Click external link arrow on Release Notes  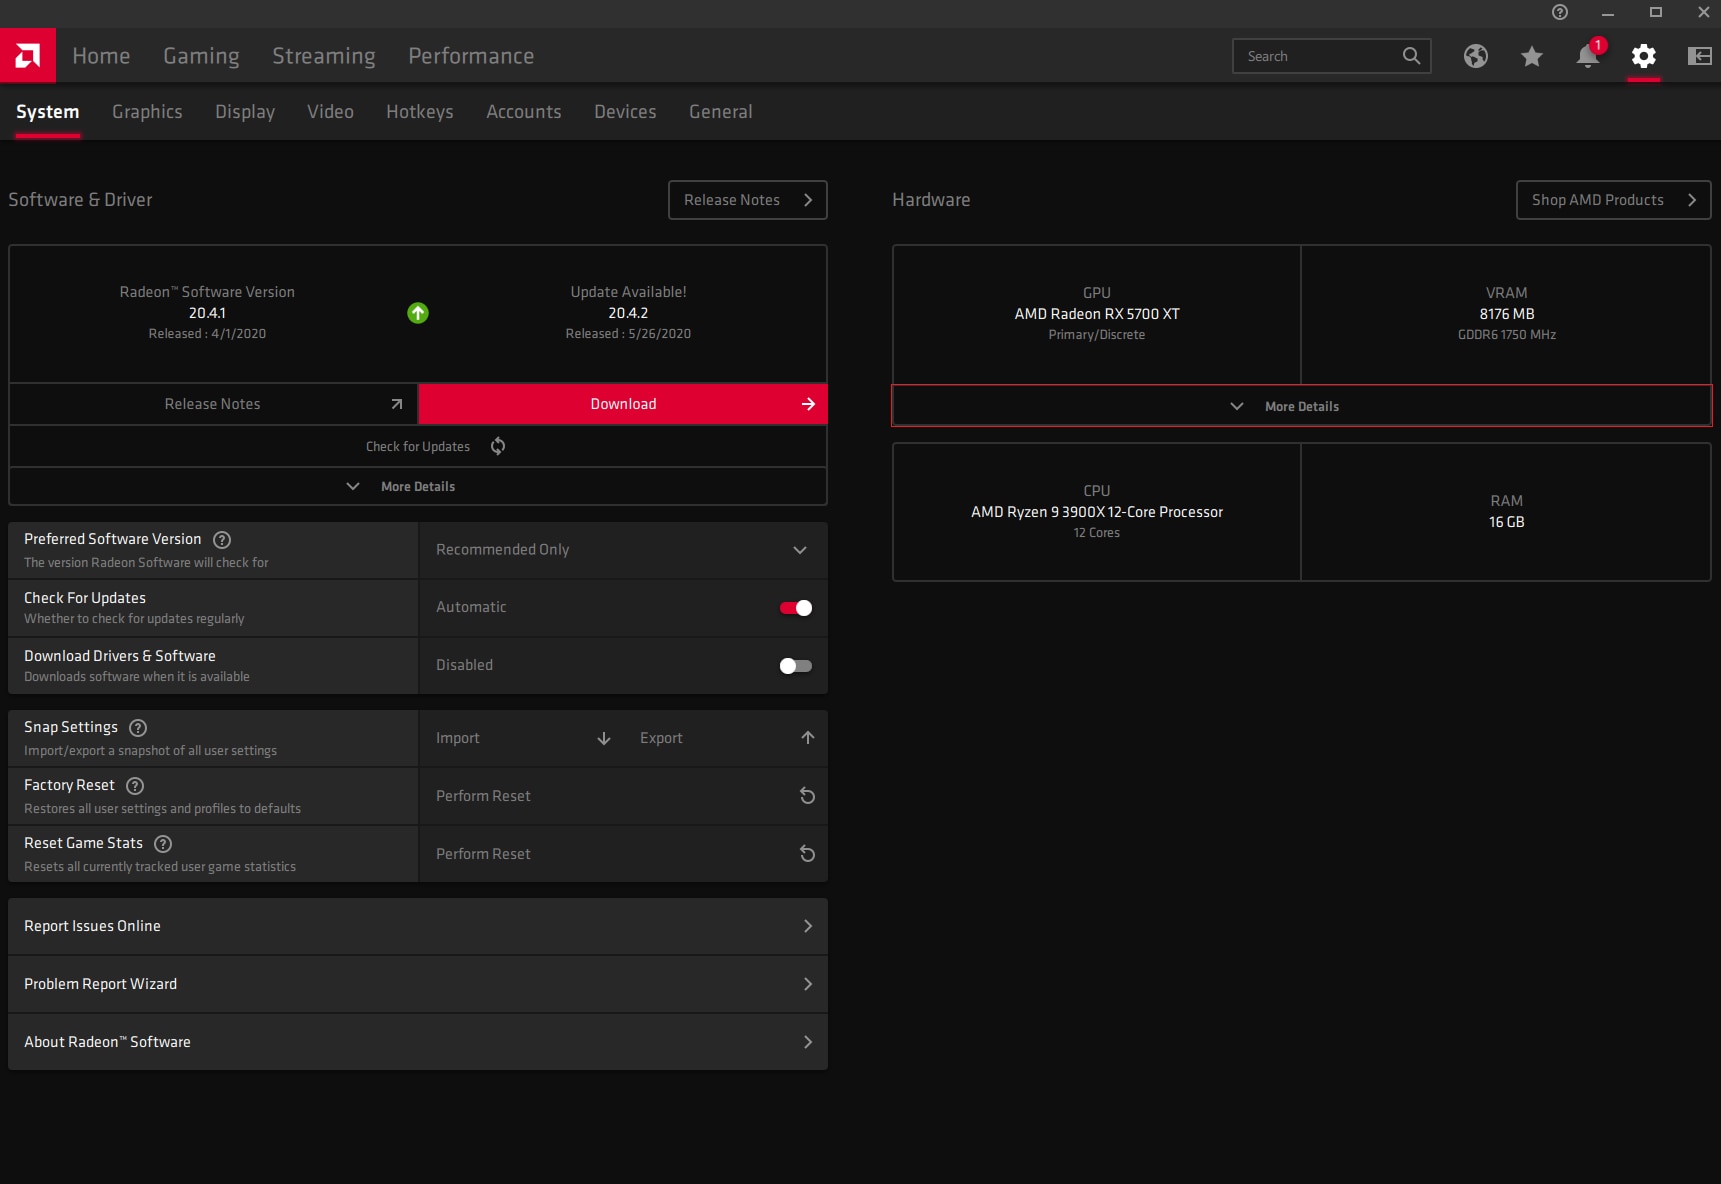coord(397,404)
